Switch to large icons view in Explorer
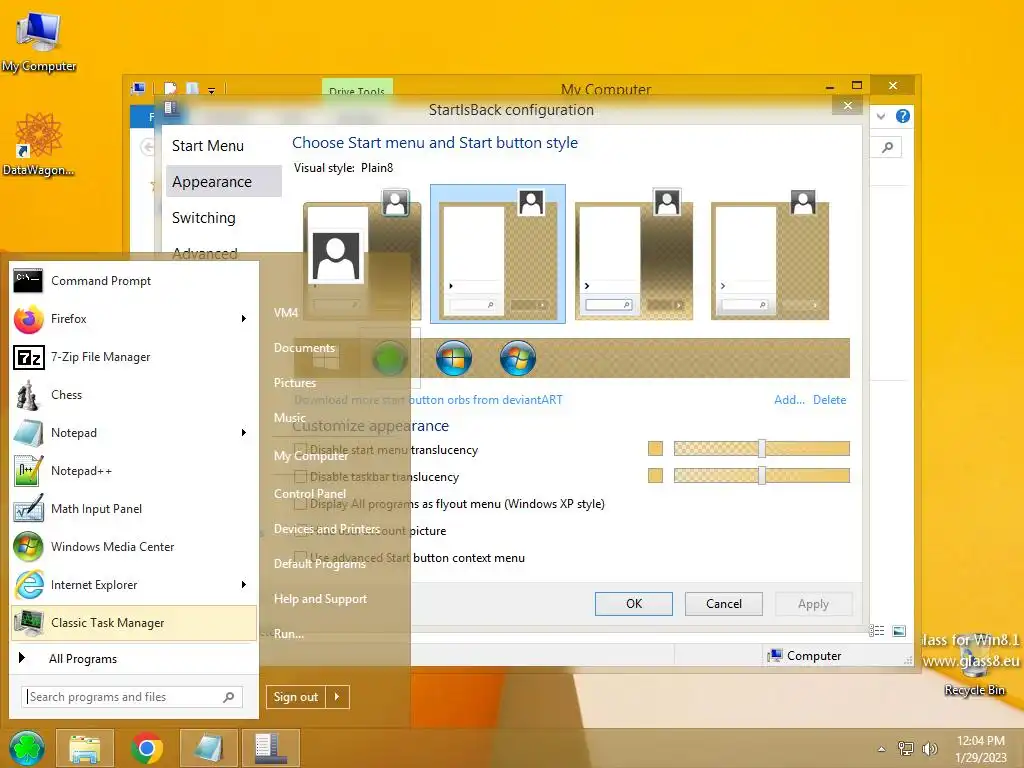The width and height of the screenshot is (1024, 768). [x=899, y=630]
